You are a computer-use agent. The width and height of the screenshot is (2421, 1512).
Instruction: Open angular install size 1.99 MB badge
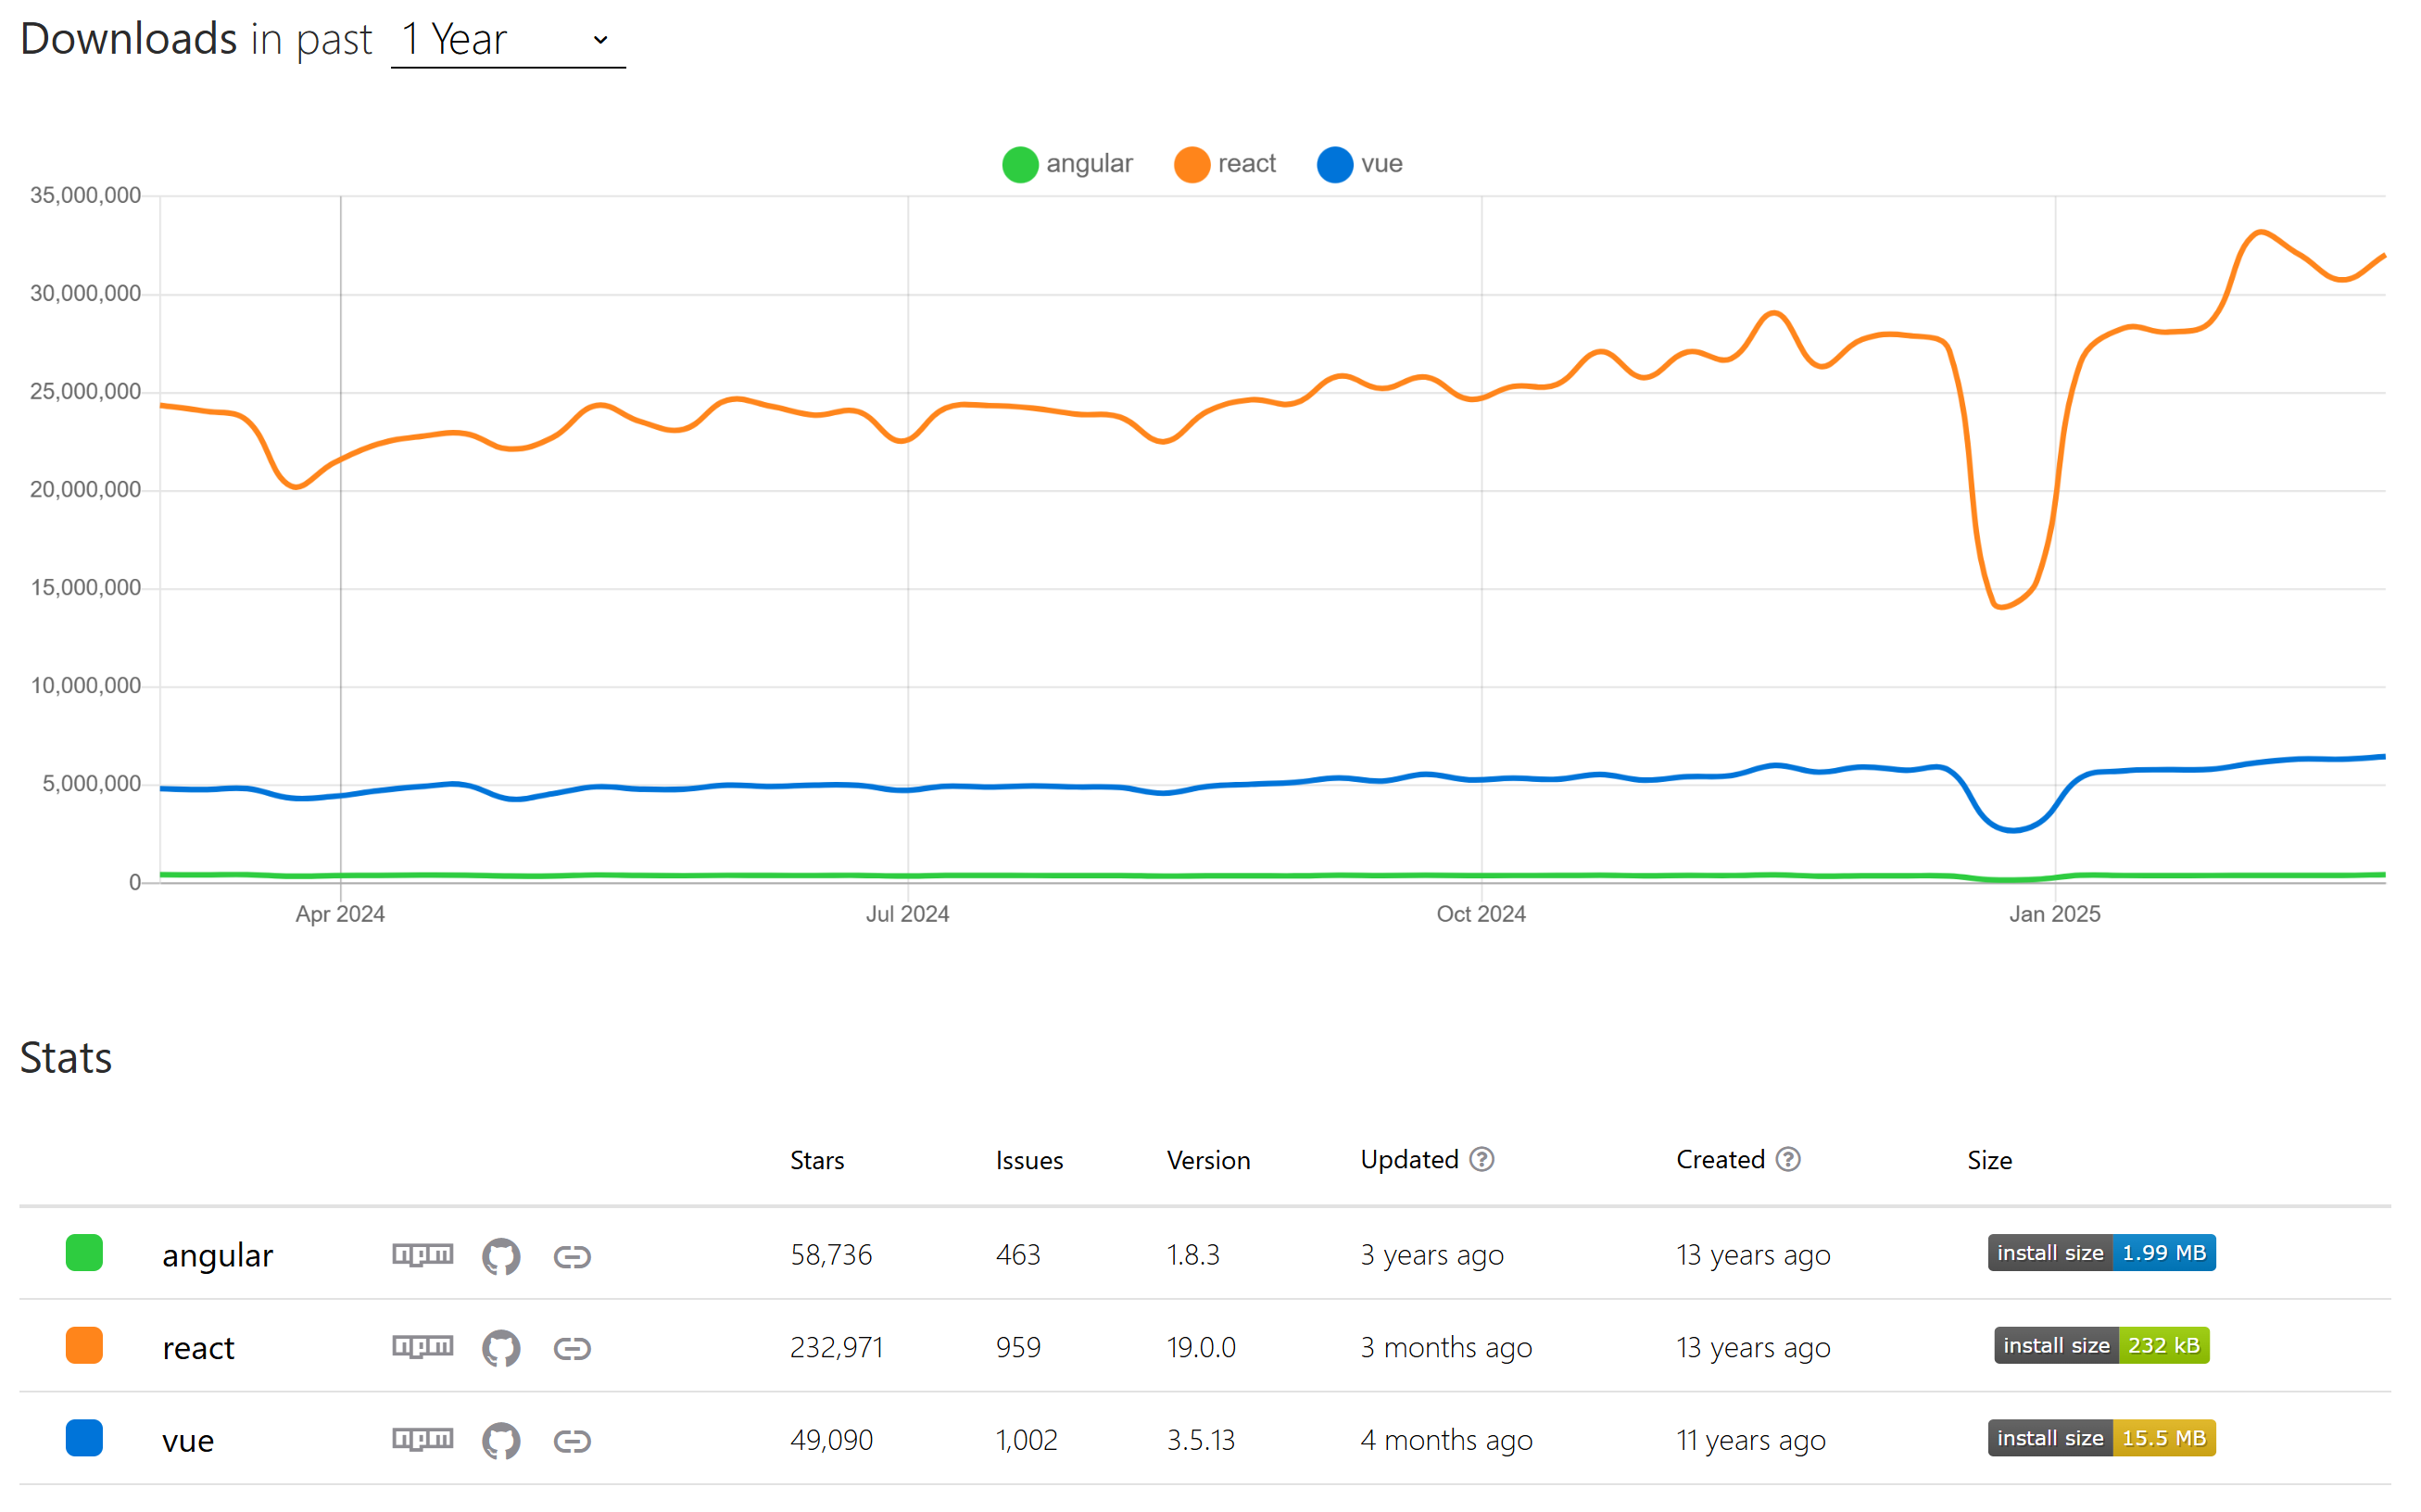(x=2101, y=1253)
